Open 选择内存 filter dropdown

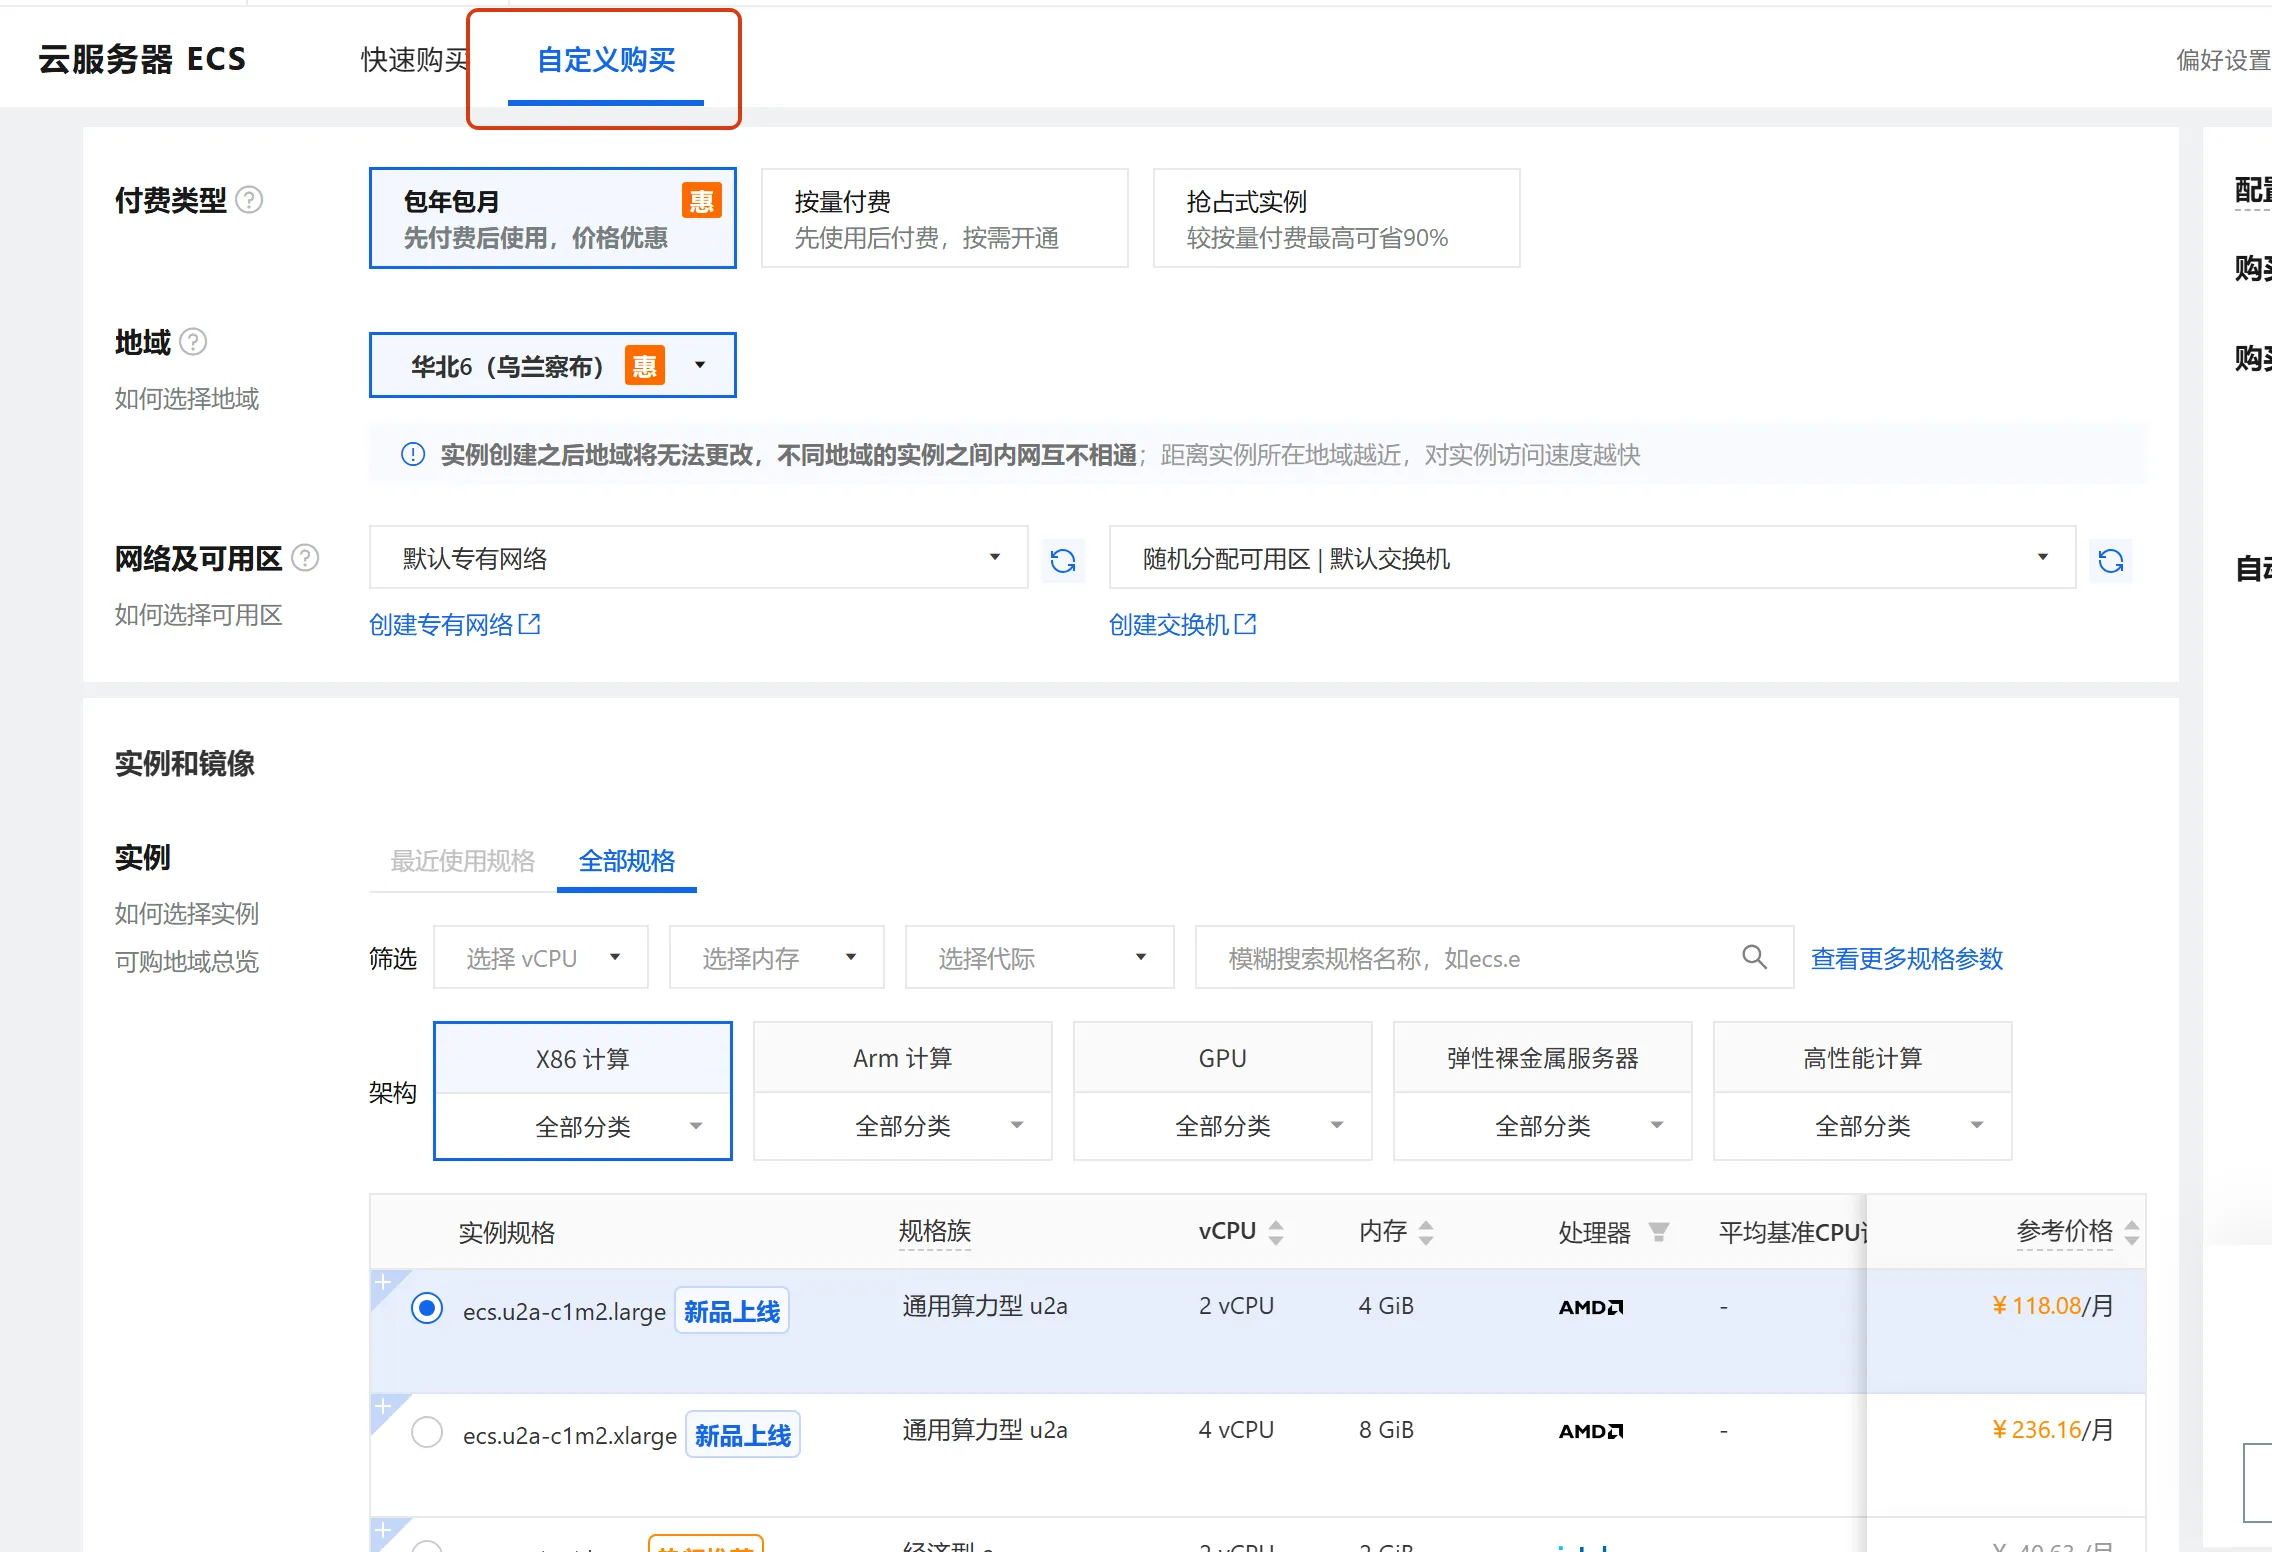[x=777, y=958]
